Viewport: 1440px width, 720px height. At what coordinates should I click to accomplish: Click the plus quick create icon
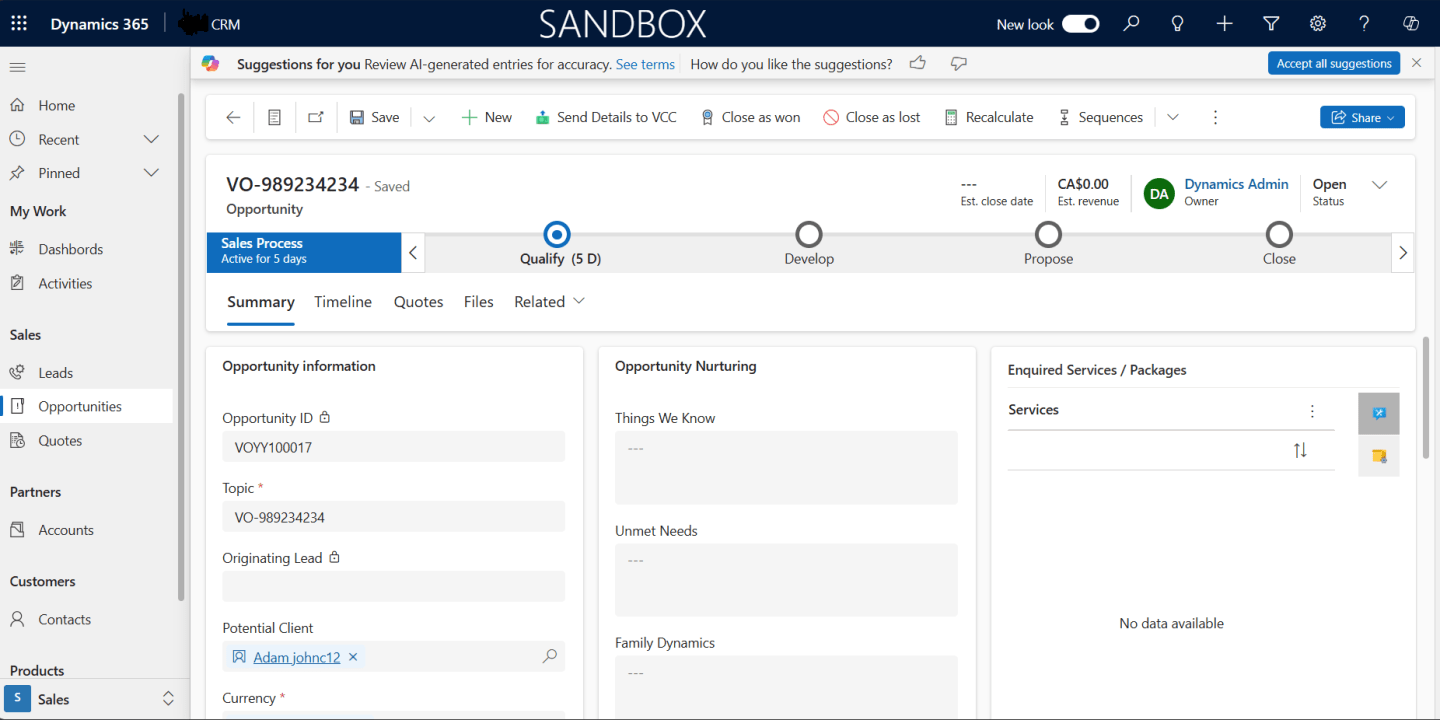click(1224, 24)
